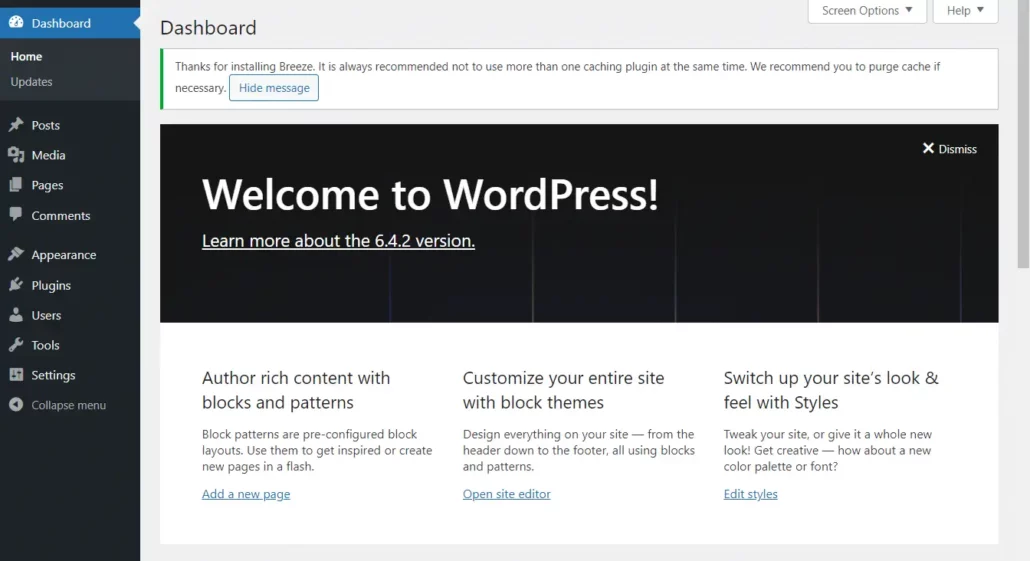The image size is (1030, 561).
Task: Click the 'Thanks for installing Breeze' notice text
Action: tap(558, 76)
